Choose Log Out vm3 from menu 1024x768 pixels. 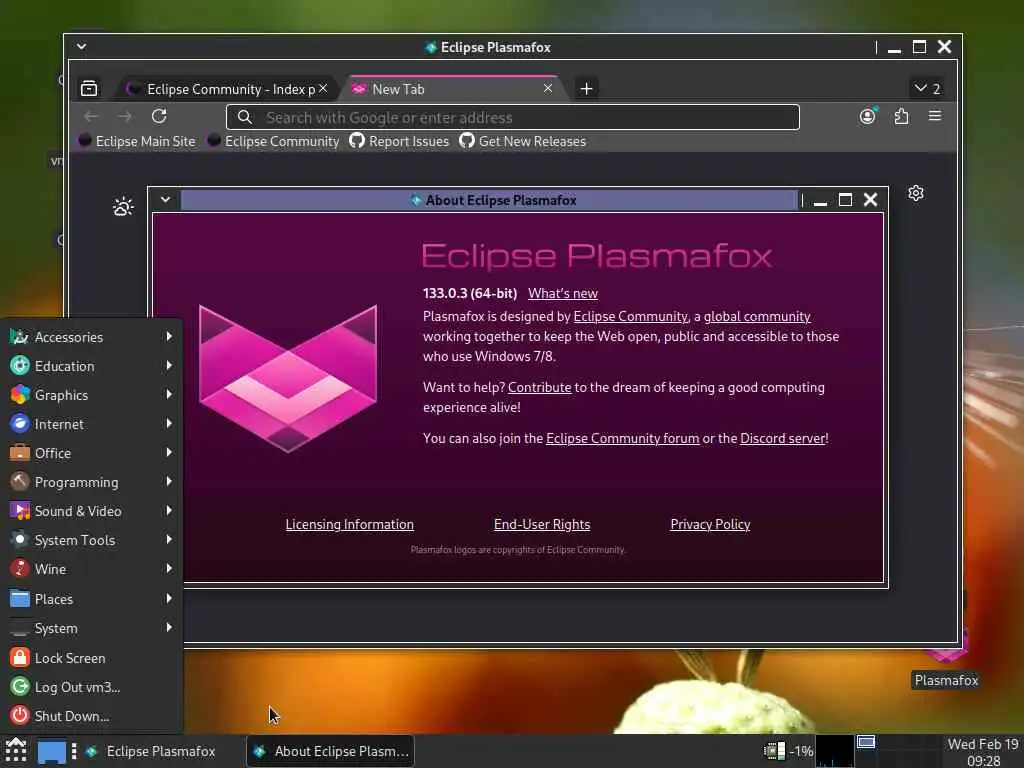pyautogui.click(x=91, y=687)
